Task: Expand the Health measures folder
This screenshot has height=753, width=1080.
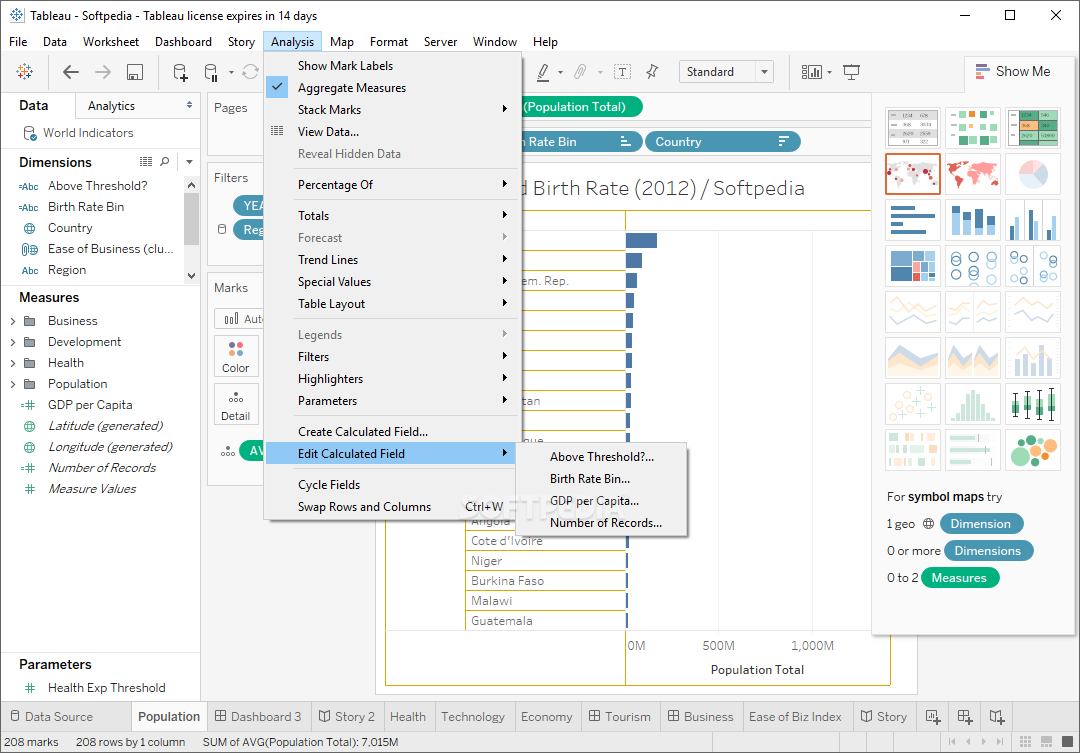Action: pos(13,363)
